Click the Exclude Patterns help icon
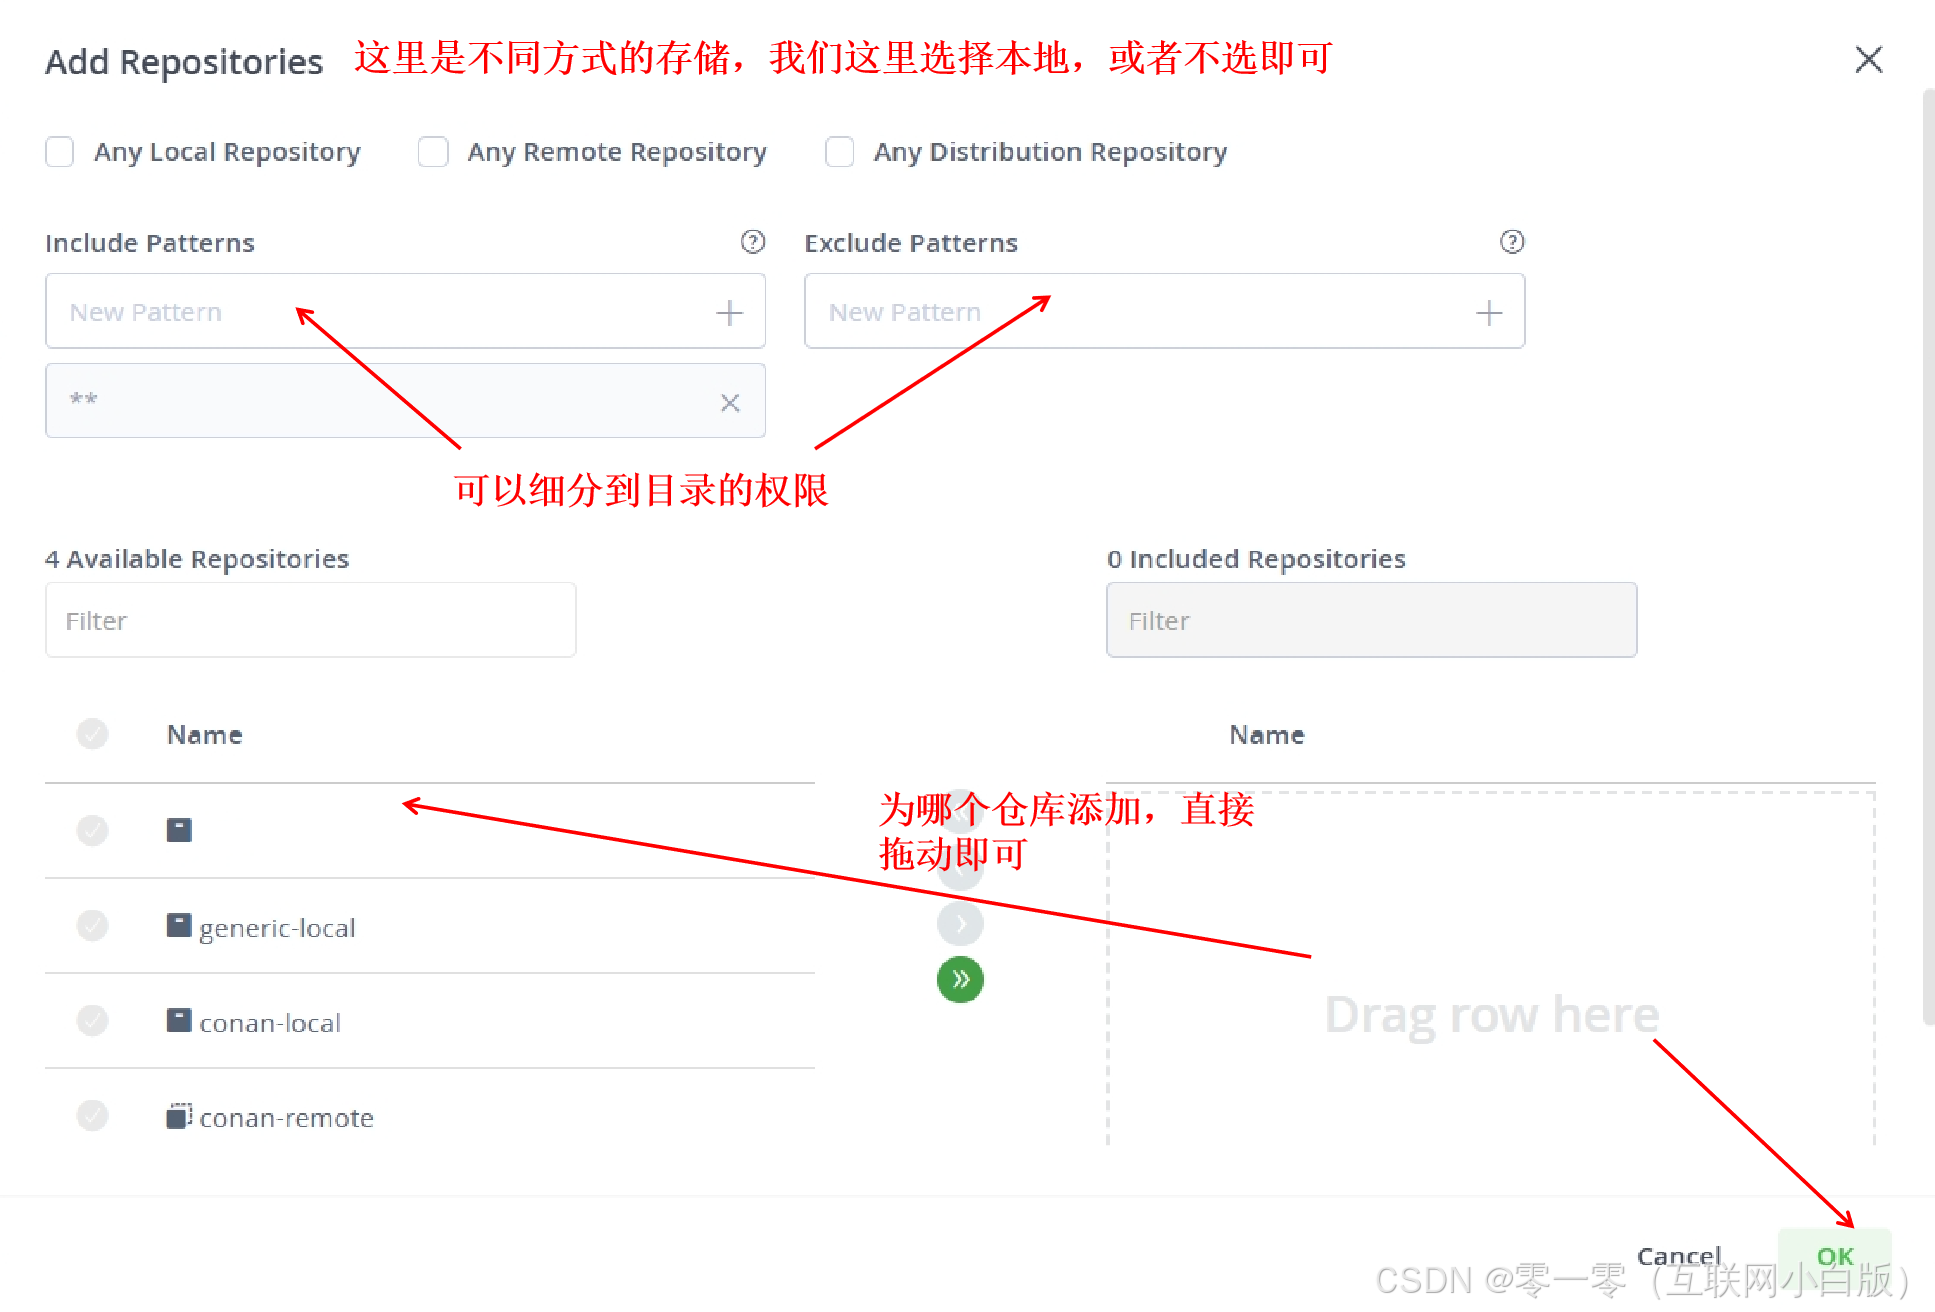 (x=1511, y=242)
